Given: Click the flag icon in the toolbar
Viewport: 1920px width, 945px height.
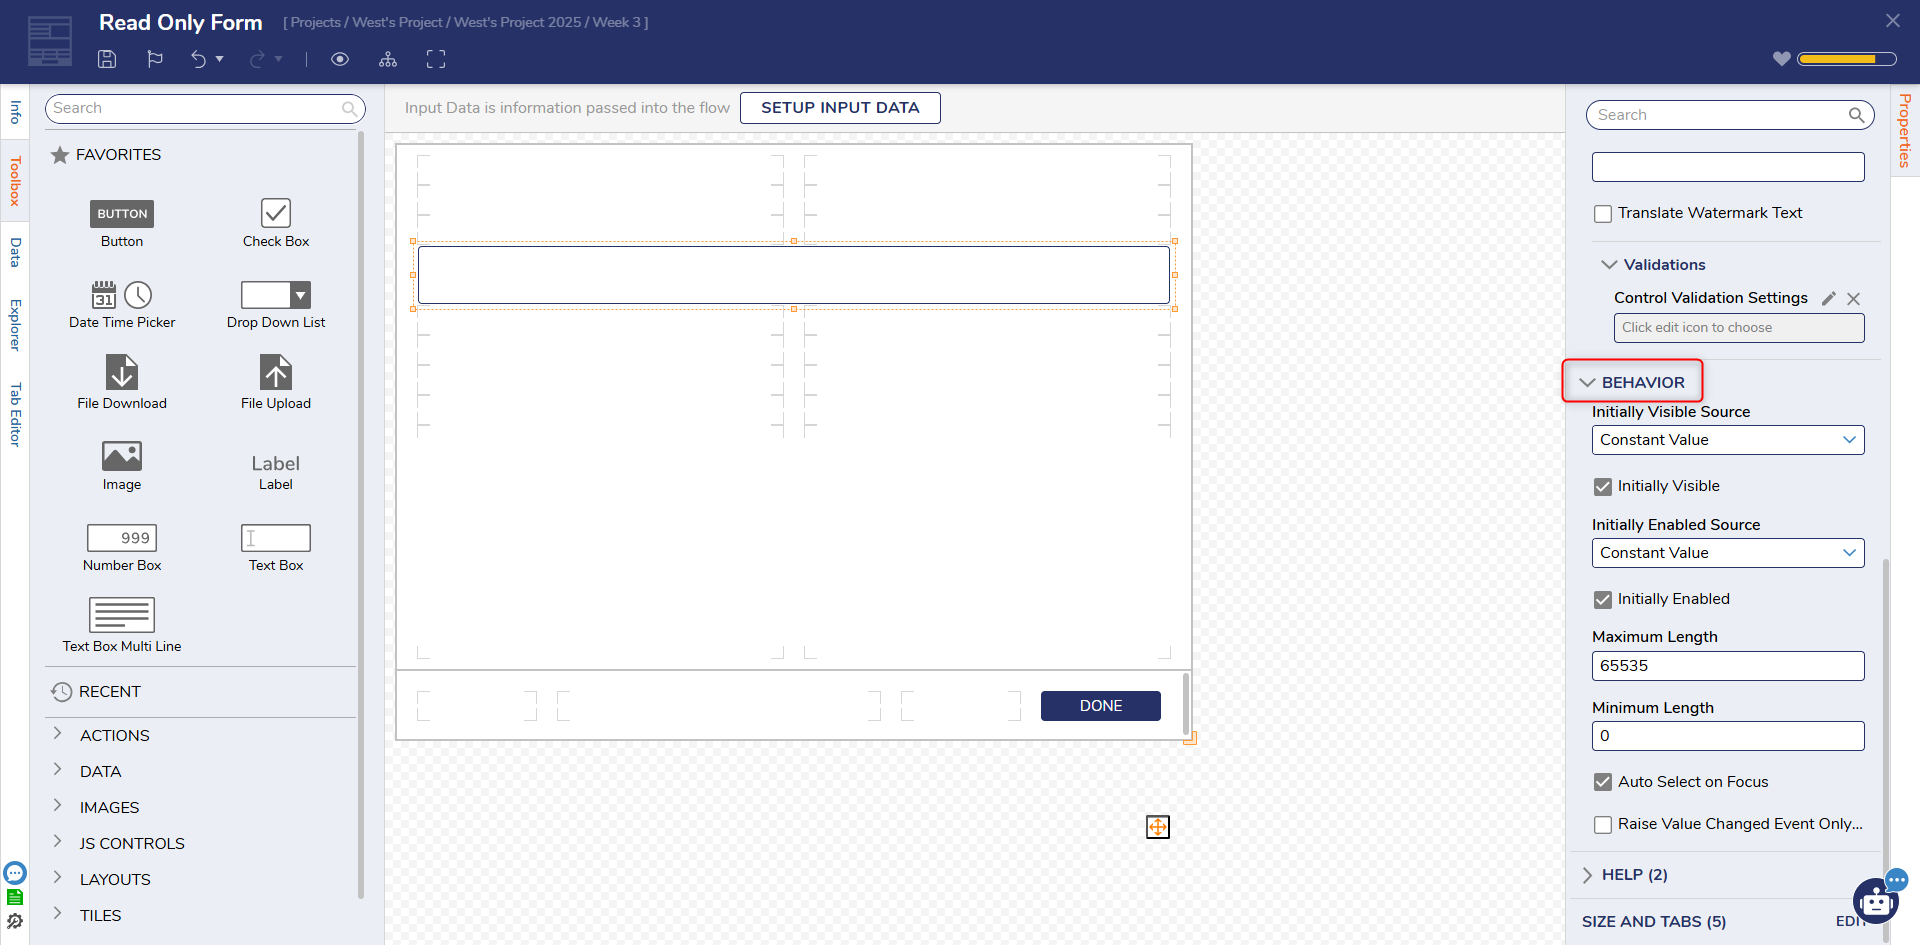Looking at the screenshot, I should [x=155, y=59].
